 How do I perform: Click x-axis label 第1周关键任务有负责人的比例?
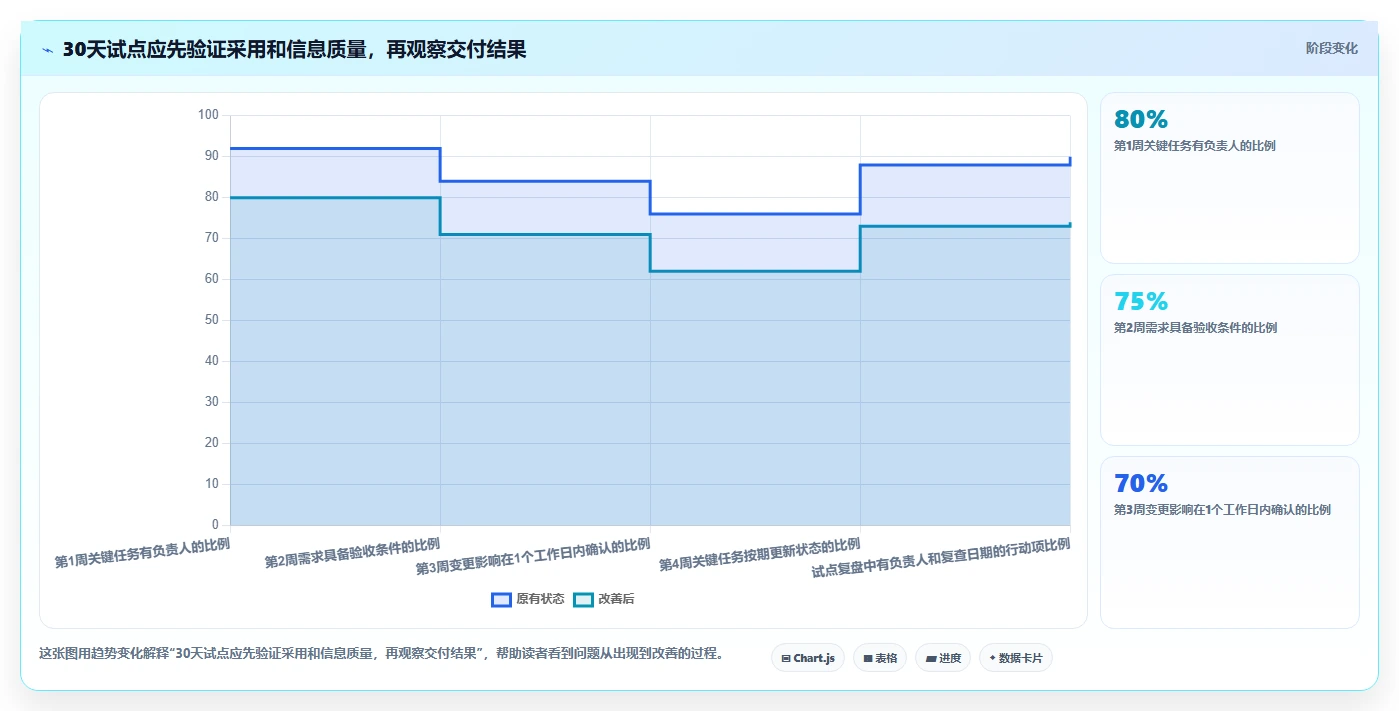click(x=142, y=554)
